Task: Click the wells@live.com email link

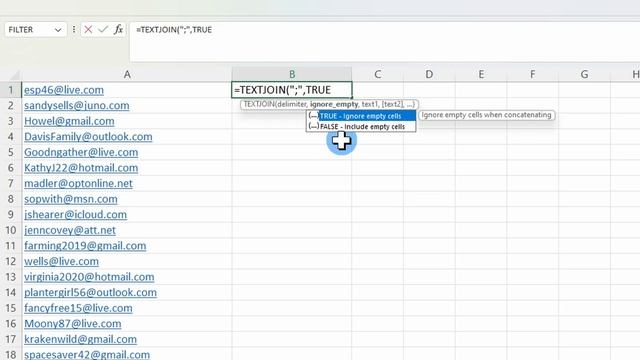Action: tap(61, 261)
